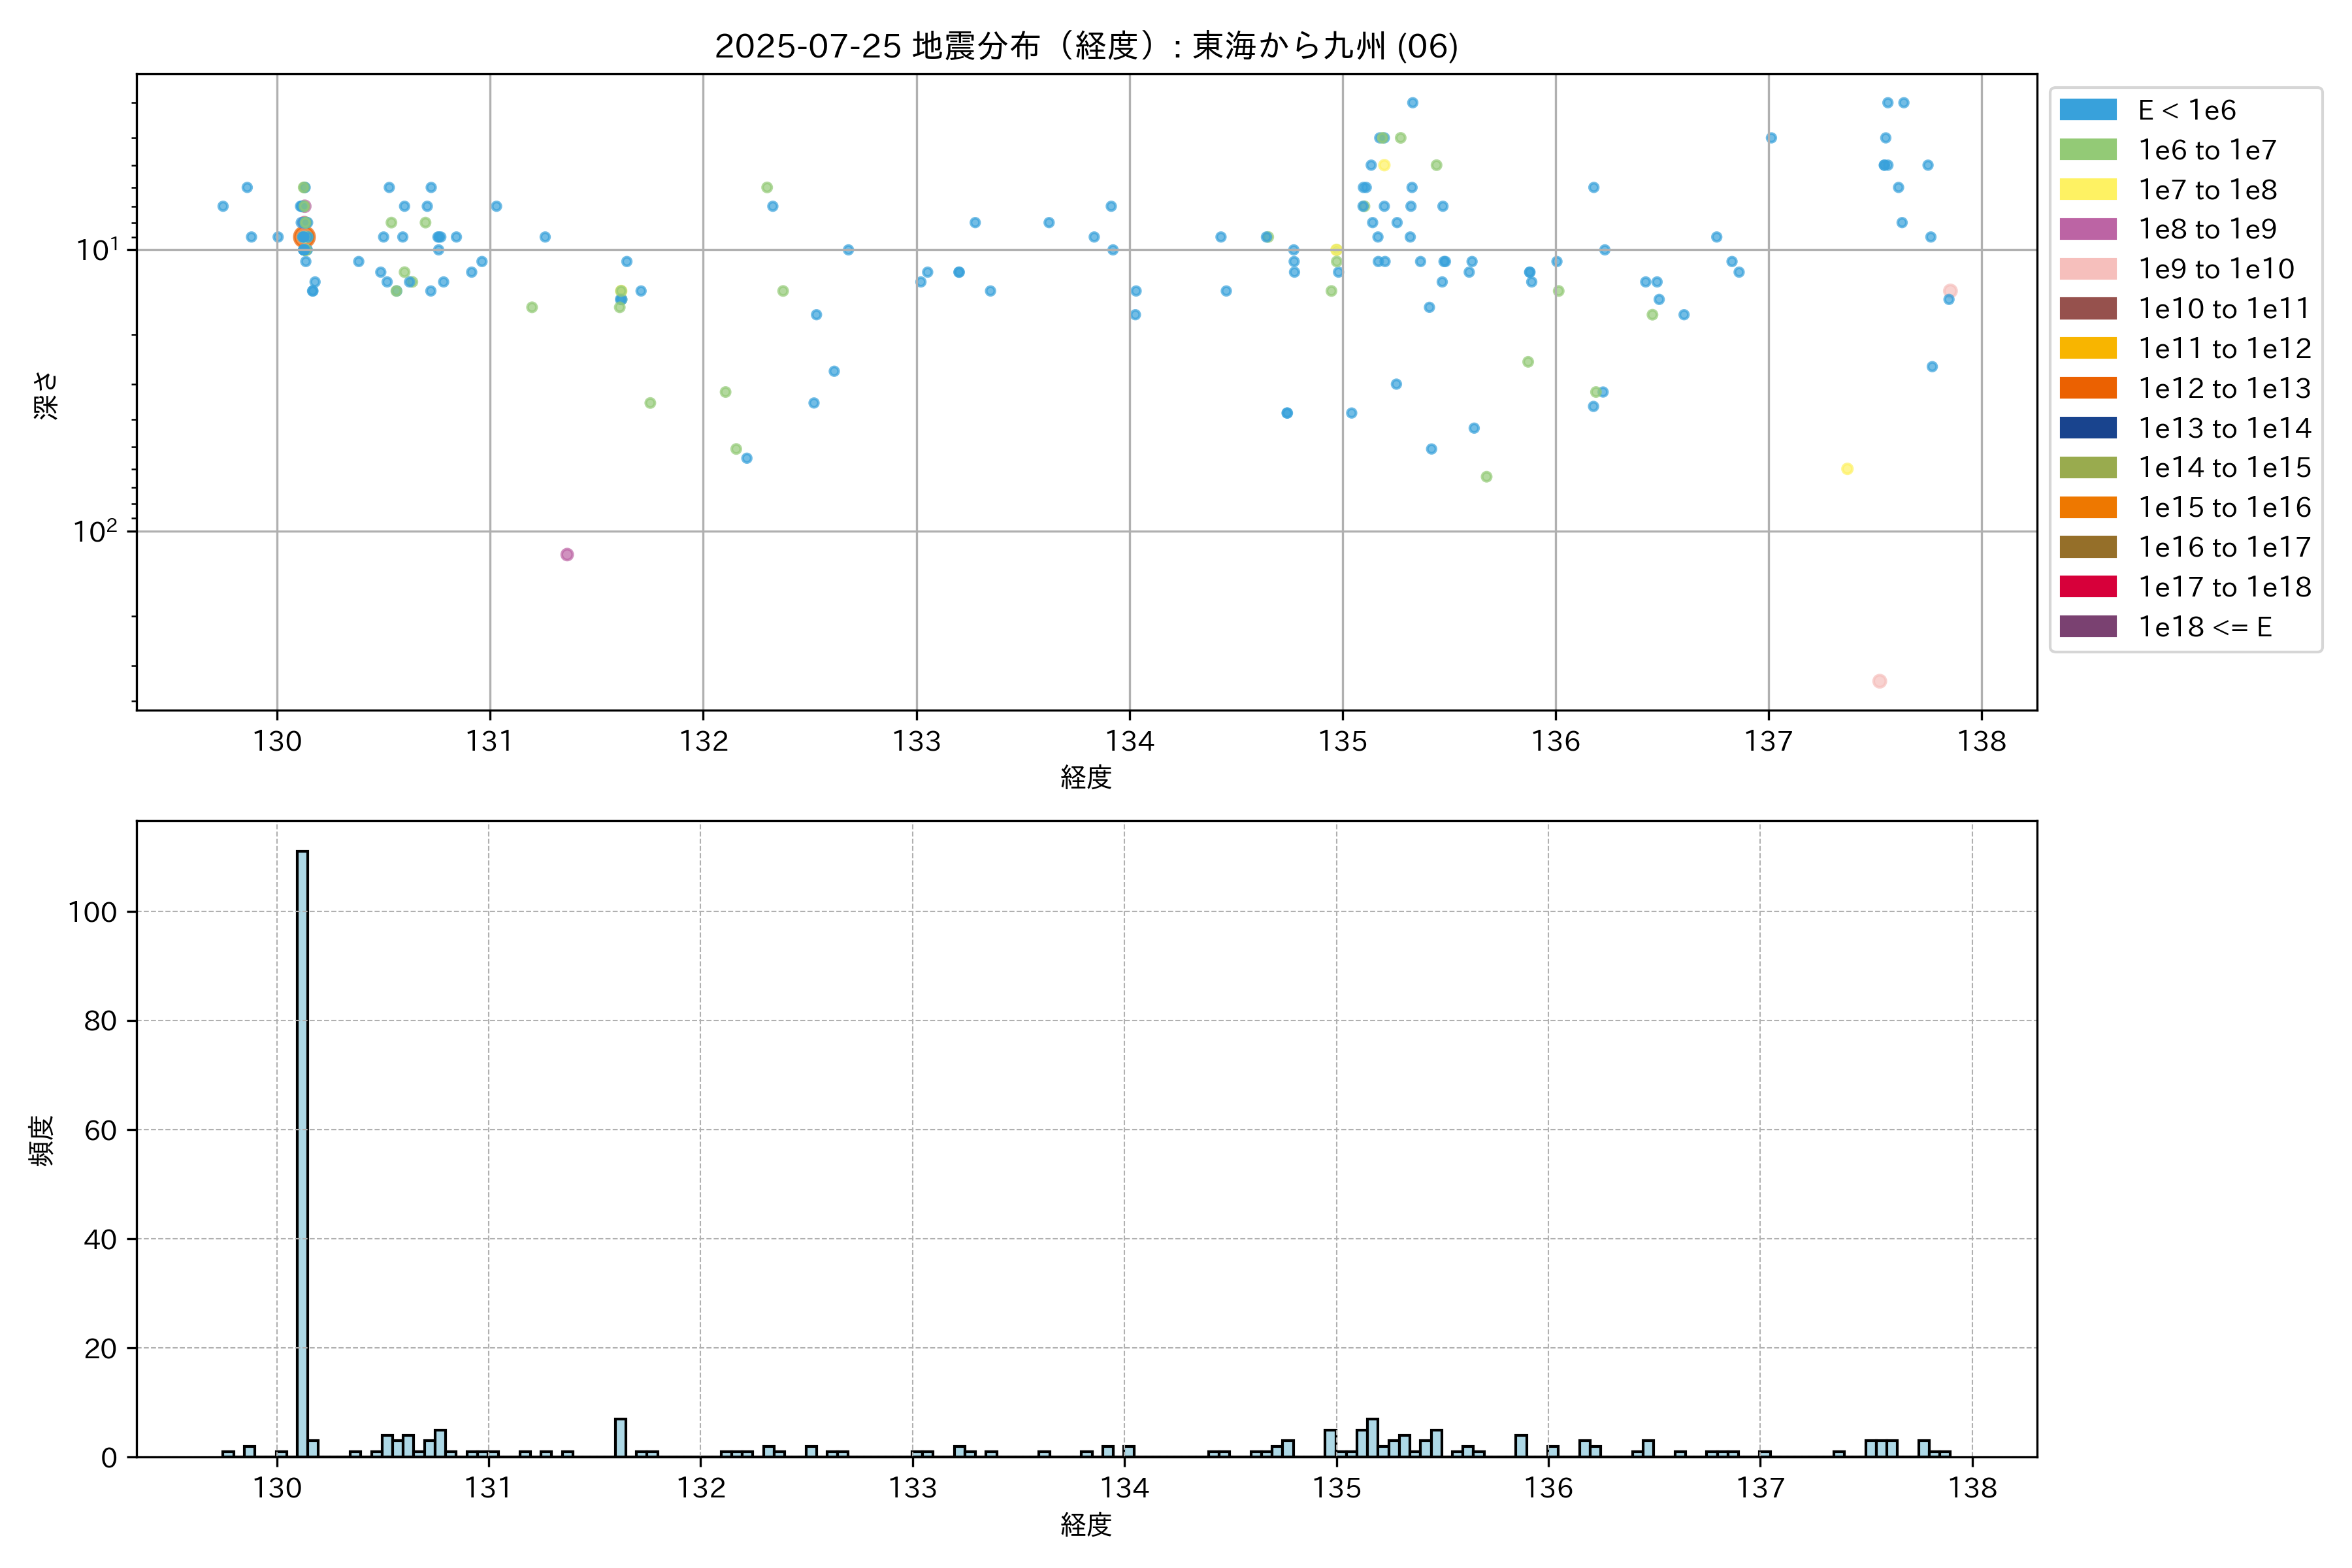Click the chart title text at top
This screenshot has height=1568, width=2352.
coord(1086,46)
